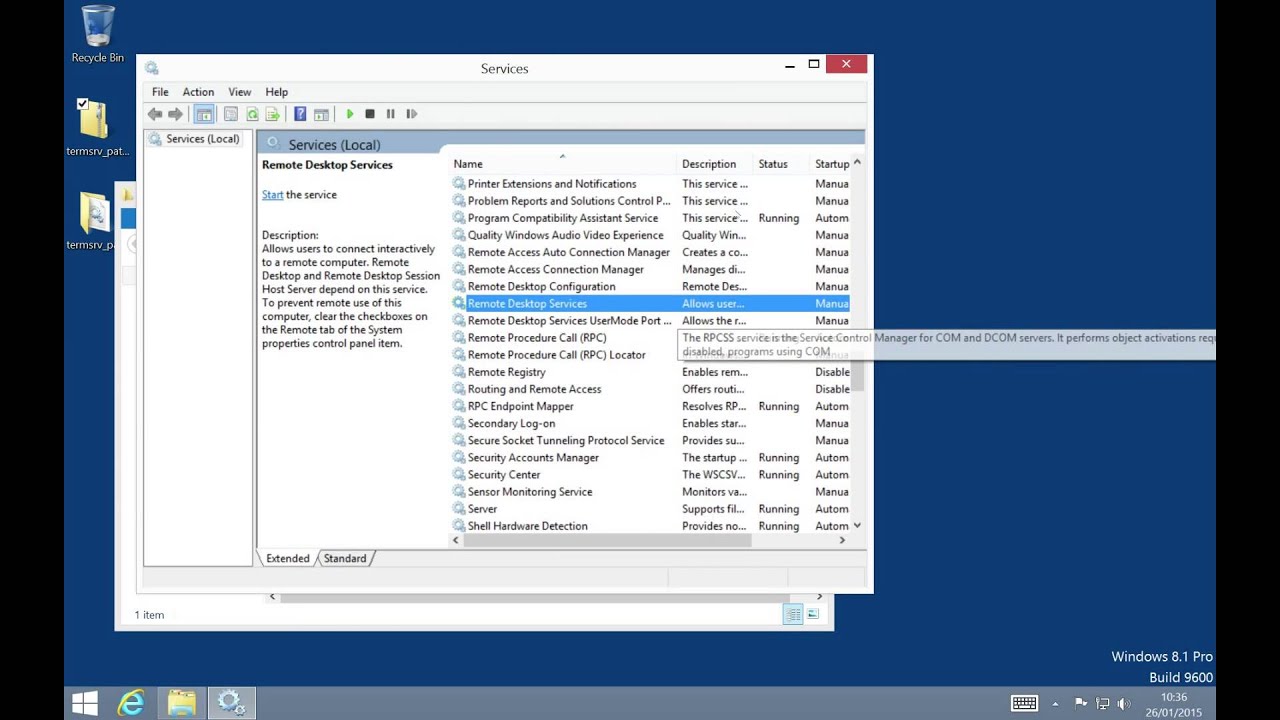Image resolution: width=1280 pixels, height=720 pixels.
Task: Click the Stop Service square icon
Action: pyautogui.click(x=370, y=114)
